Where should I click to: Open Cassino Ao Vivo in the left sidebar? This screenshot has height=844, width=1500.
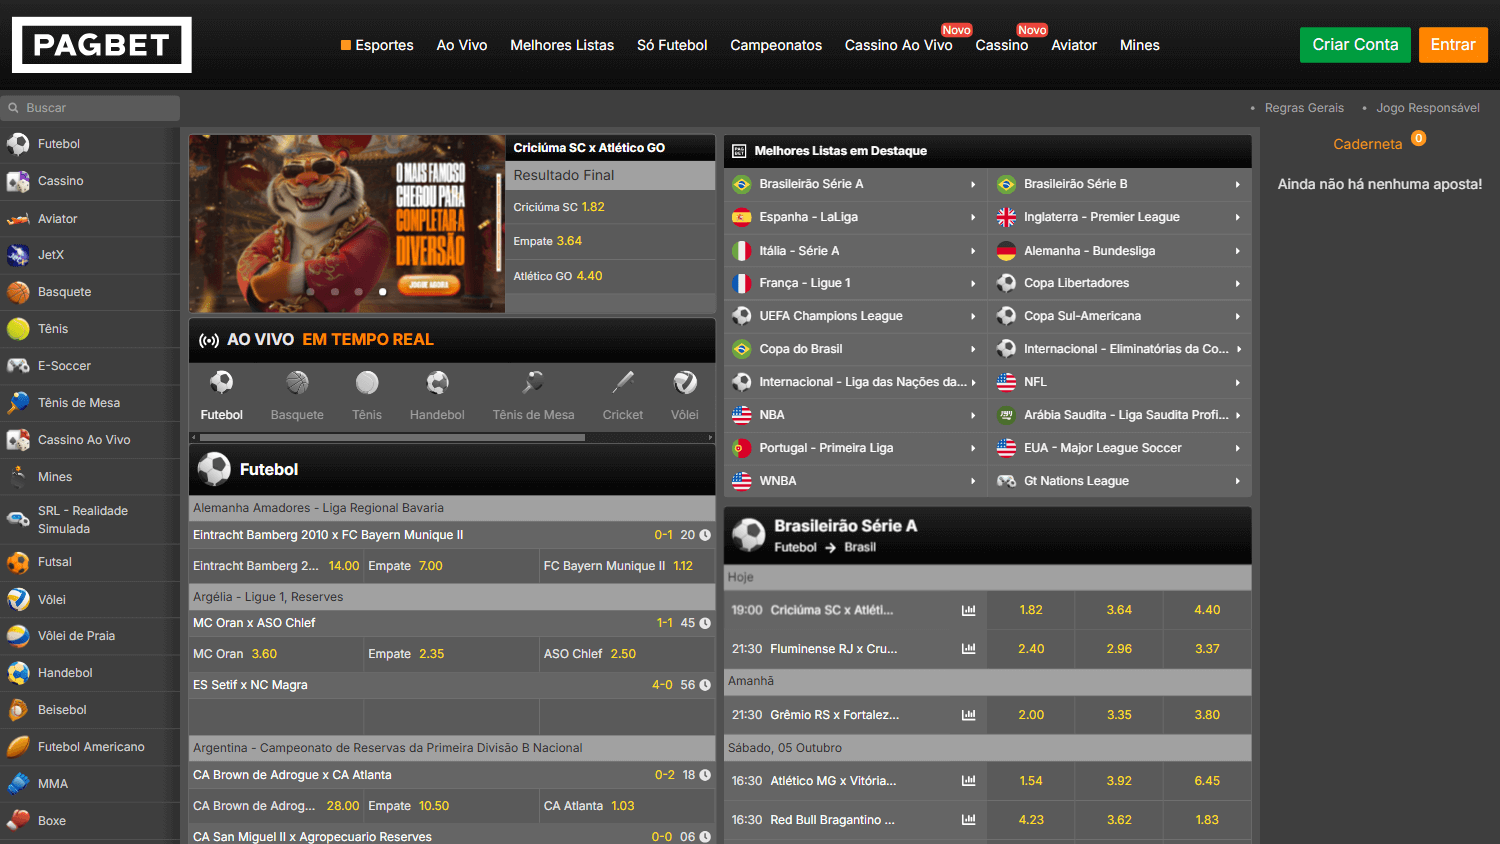[x=90, y=440]
